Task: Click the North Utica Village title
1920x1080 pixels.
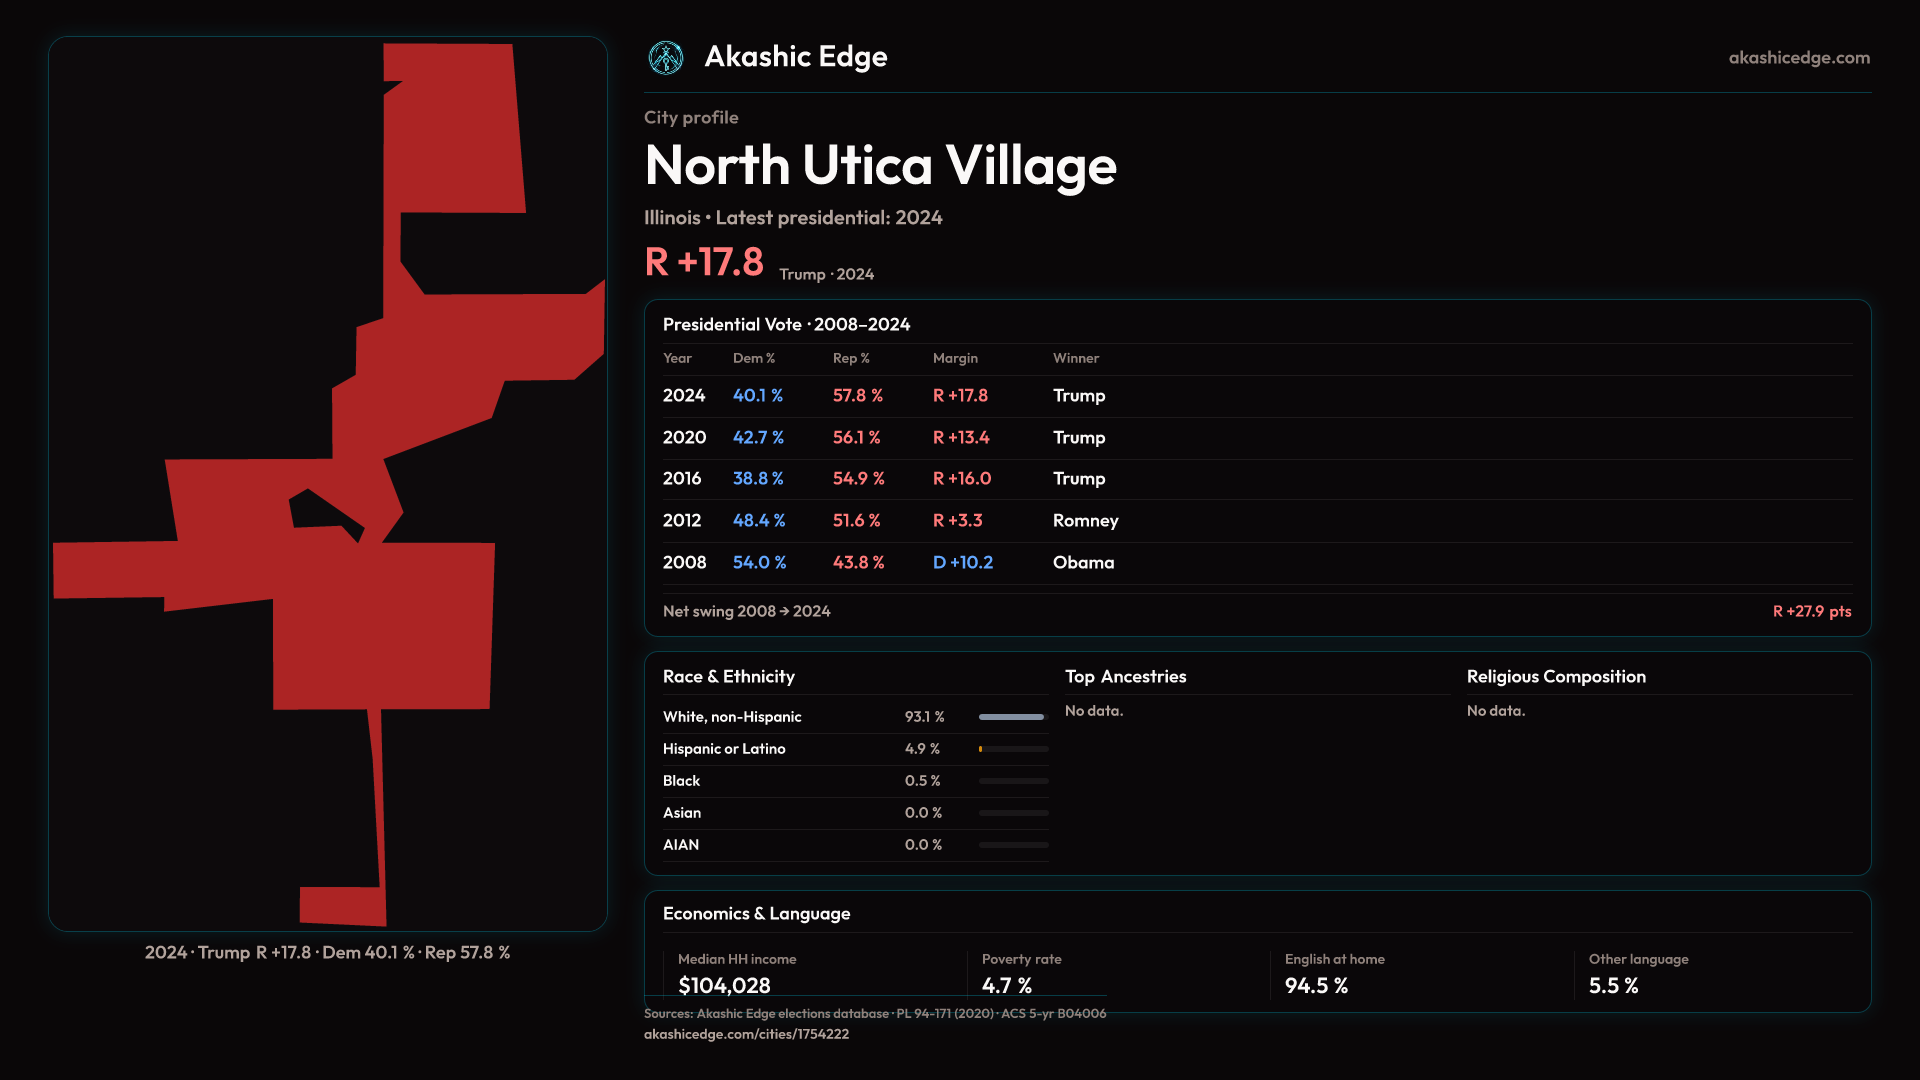Action: [x=880, y=166]
